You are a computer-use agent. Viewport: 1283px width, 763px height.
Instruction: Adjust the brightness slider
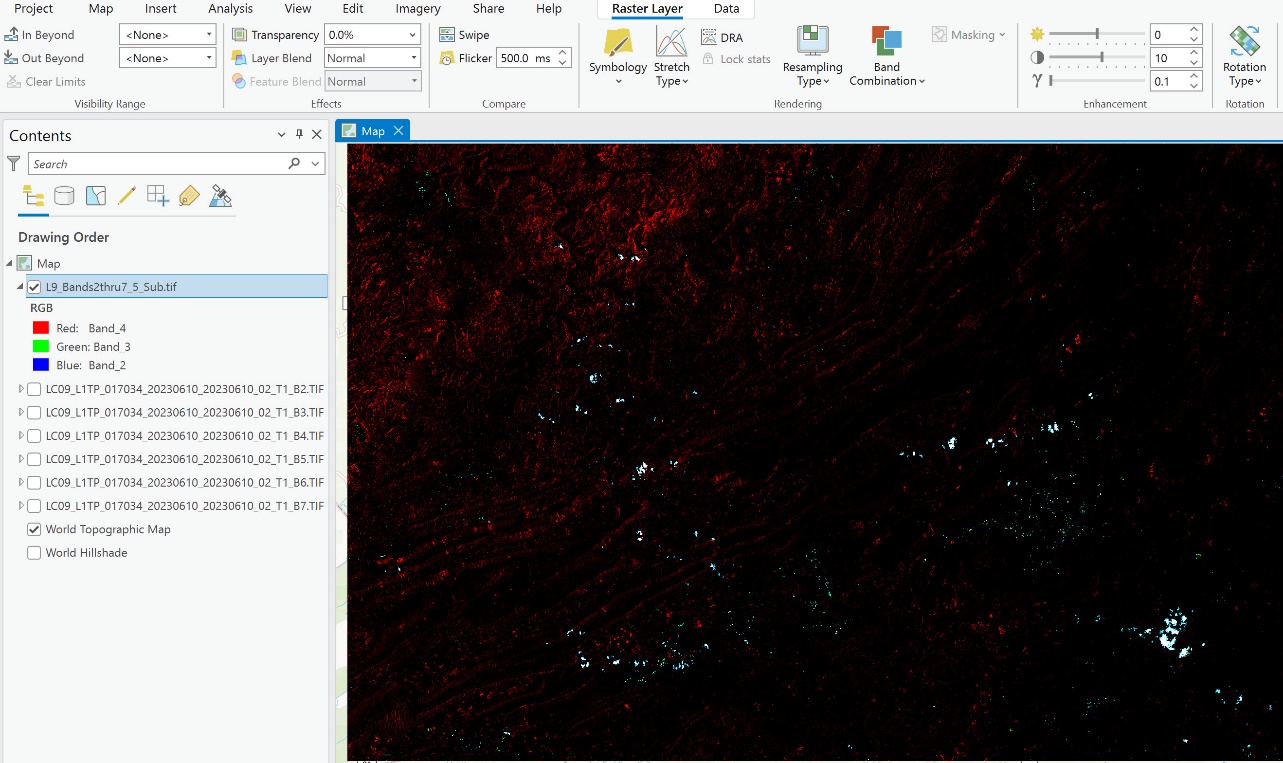click(1096, 34)
